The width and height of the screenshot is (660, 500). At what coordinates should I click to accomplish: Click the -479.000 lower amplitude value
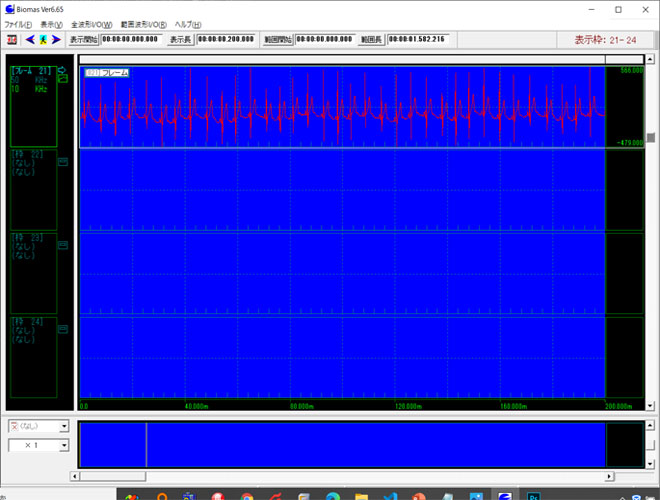pyautogui.click(x=630, y=143)
